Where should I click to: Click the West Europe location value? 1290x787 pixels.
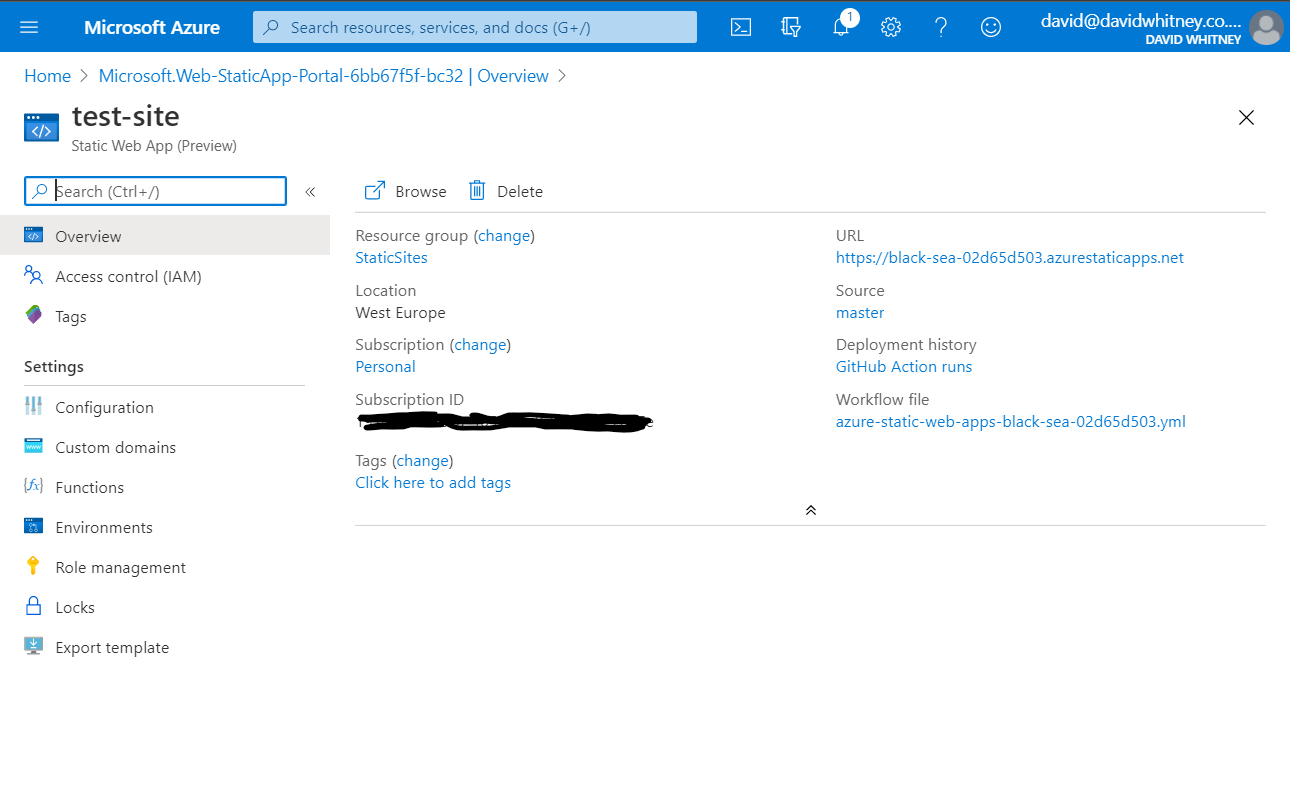click(x=400, y=313)
